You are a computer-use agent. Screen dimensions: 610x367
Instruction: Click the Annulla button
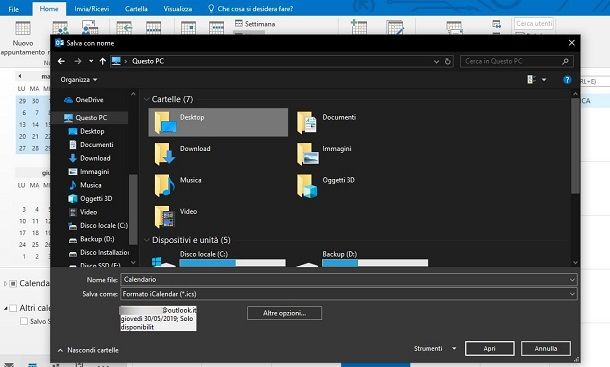click(x=546, y=348)
